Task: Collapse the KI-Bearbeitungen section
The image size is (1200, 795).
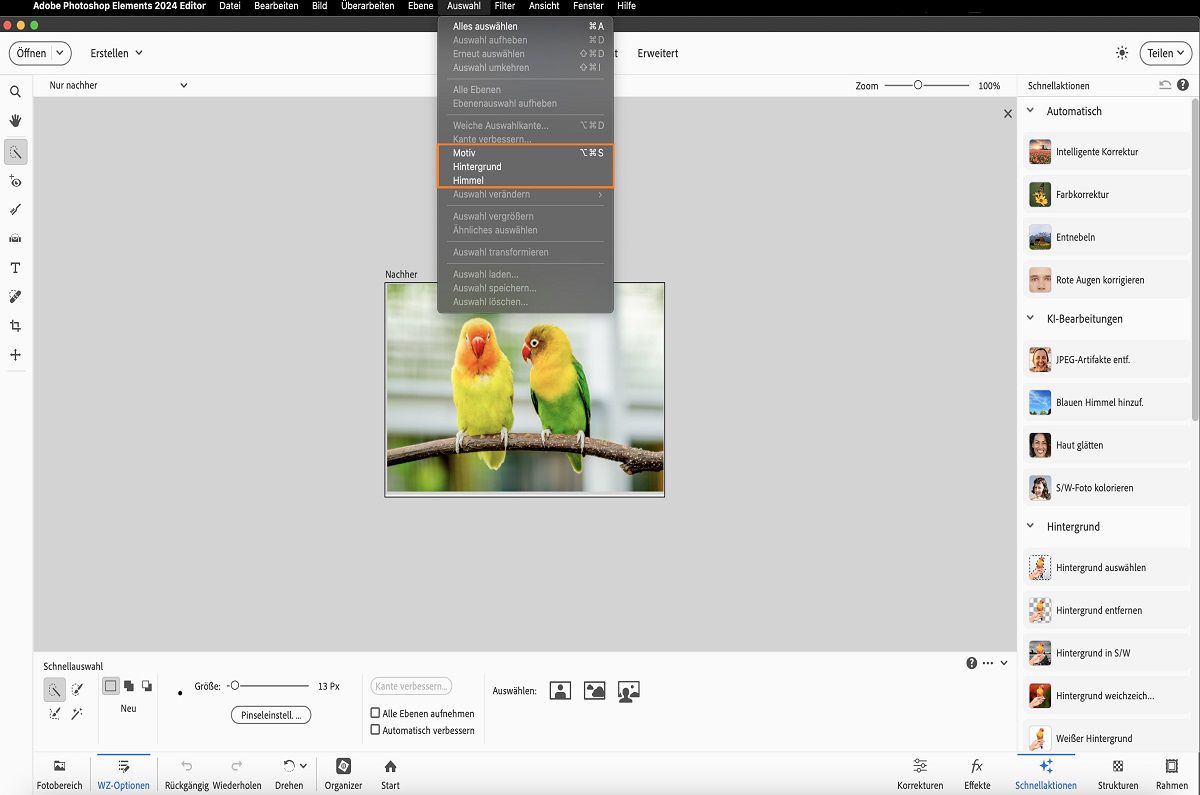Action: coord(1031,319)
